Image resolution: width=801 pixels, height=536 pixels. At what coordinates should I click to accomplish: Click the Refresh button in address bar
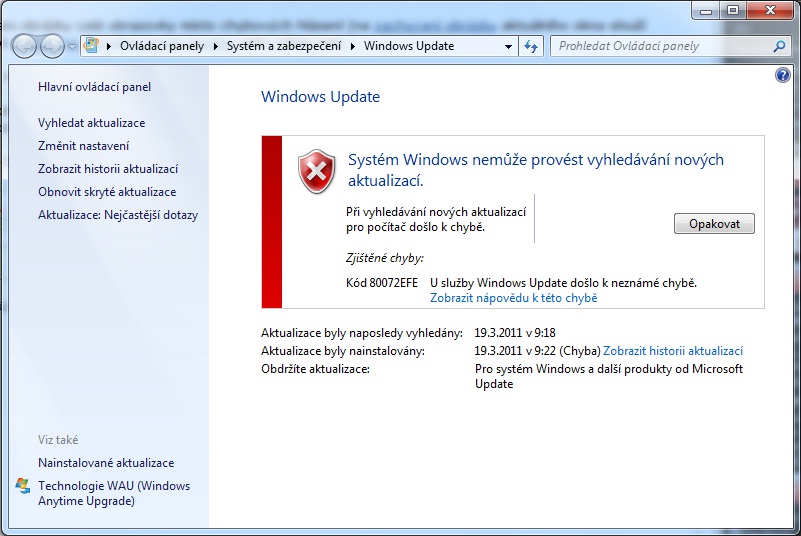[x=531, y=46]
